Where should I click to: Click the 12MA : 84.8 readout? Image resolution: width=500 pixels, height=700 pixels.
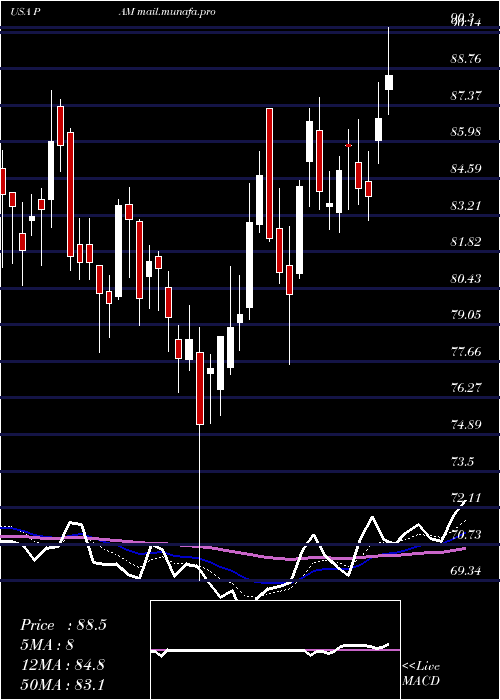click(x=62, y=665)
